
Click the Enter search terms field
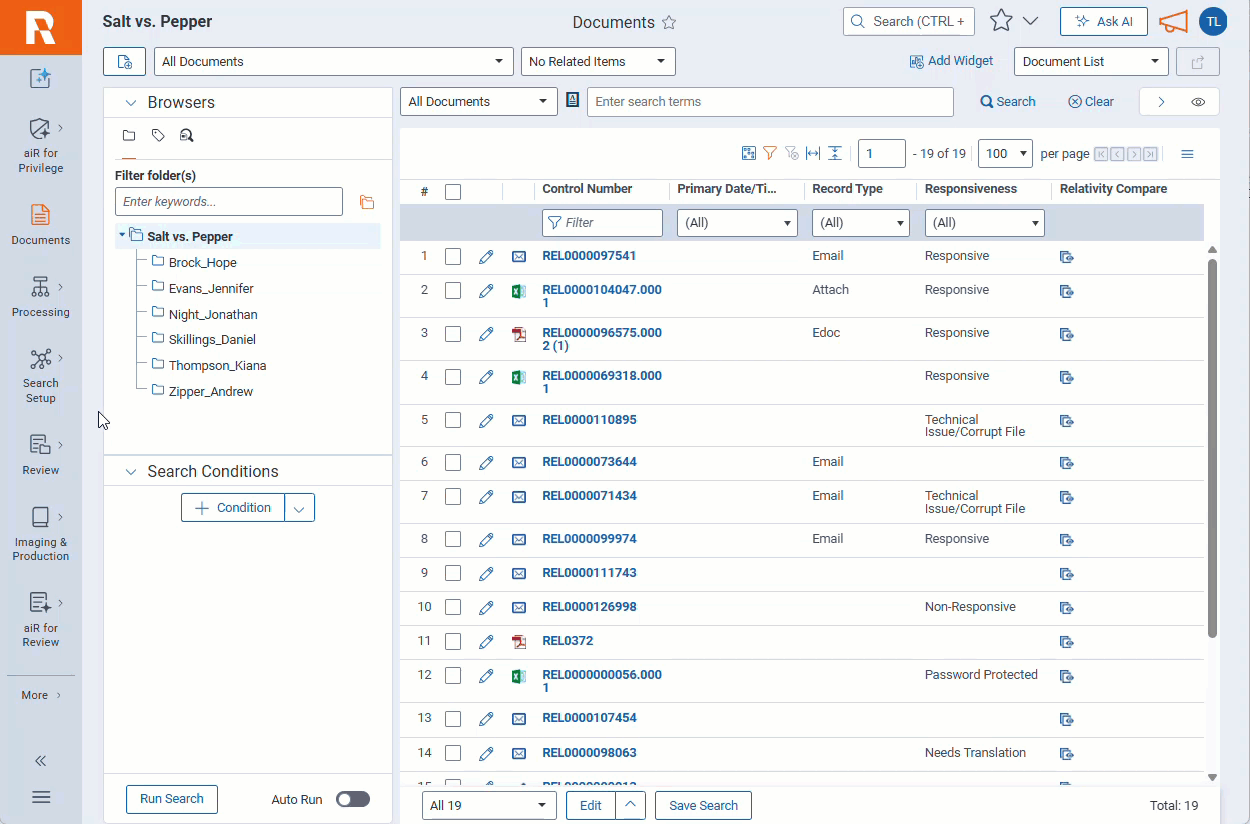click(x=770, y=101)
